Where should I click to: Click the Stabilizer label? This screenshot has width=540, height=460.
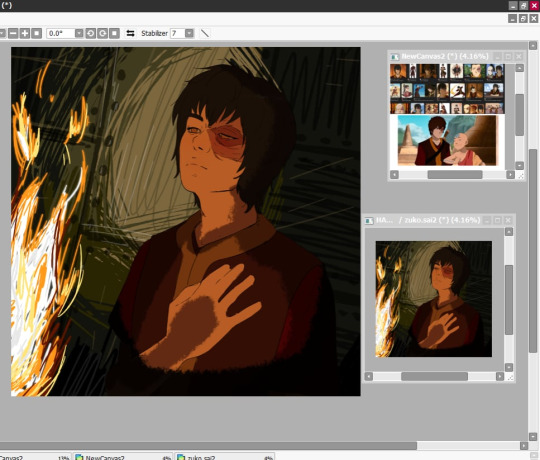click(154, 33)
